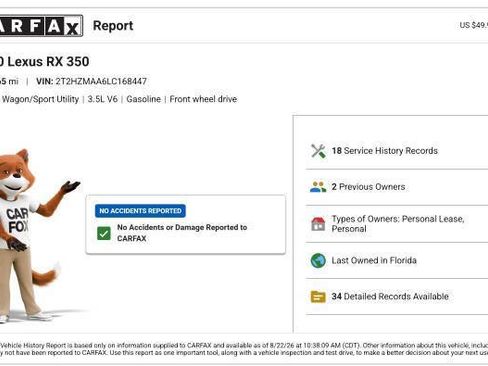The width and height of the screenshot is (488, 366).
Task: Click the house types of owners icon
Action: click(x=318, y=224)
